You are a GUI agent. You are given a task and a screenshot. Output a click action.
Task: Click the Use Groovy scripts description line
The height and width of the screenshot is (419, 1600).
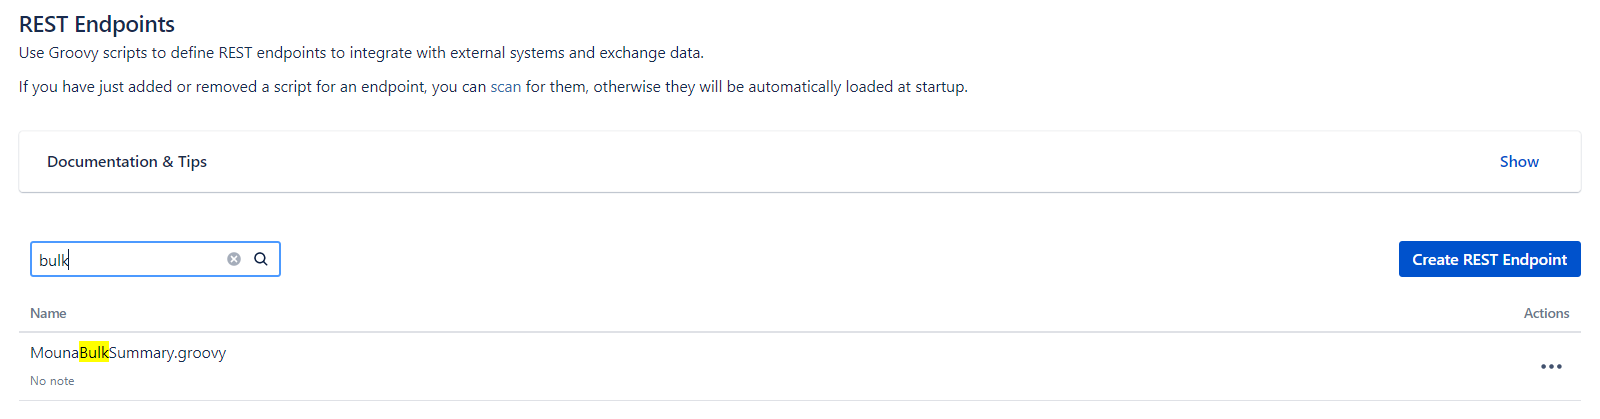[x=361, y=53]
